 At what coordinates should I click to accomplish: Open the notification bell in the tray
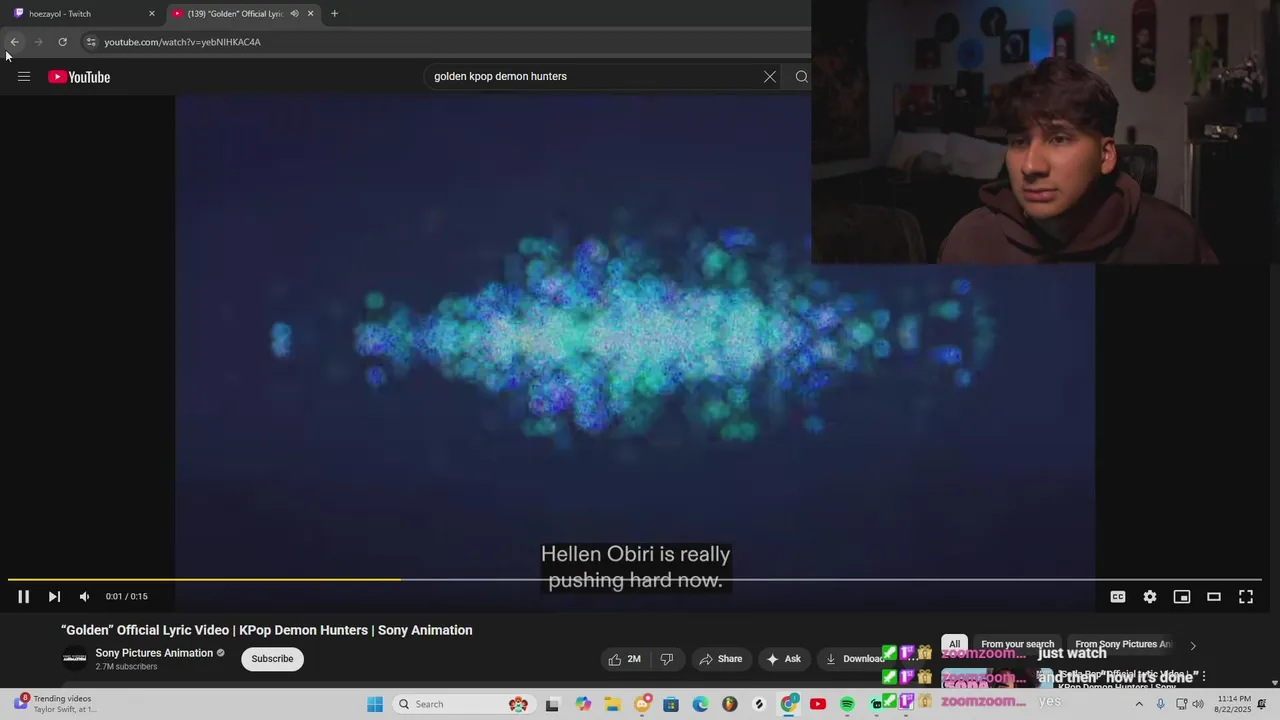[1262, 704]
